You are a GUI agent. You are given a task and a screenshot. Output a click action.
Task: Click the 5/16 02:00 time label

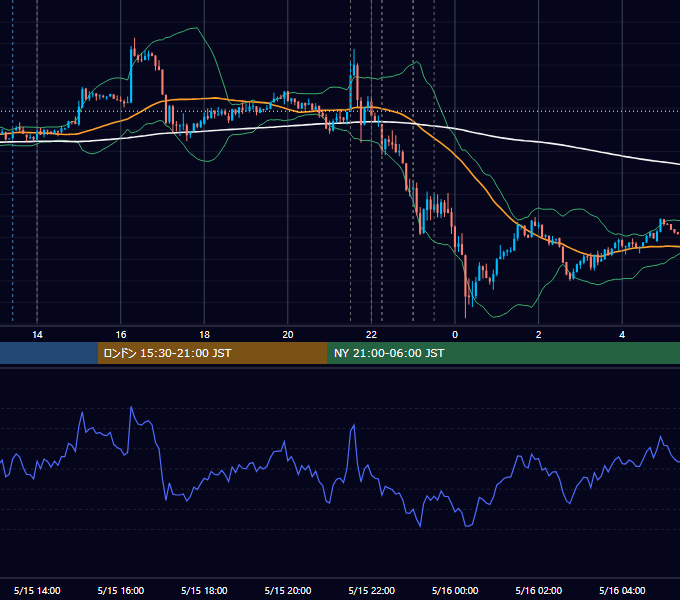coord(539,590)
